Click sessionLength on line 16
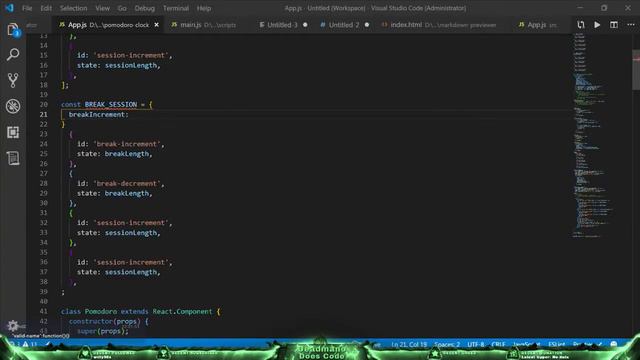This screenshot has width=640, height=360. pos(131,65)
